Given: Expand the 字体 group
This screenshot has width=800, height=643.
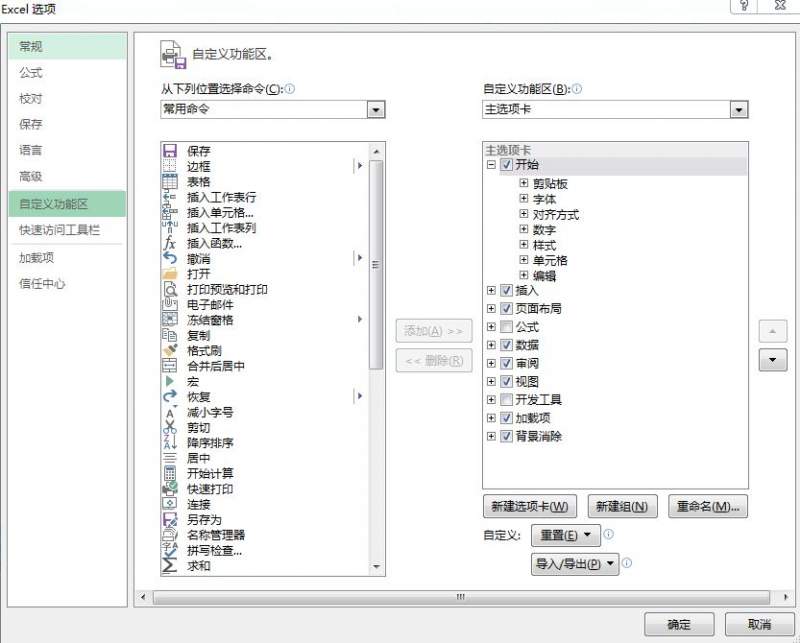Looking at the screenshot, I should click(x=523, y=198).
